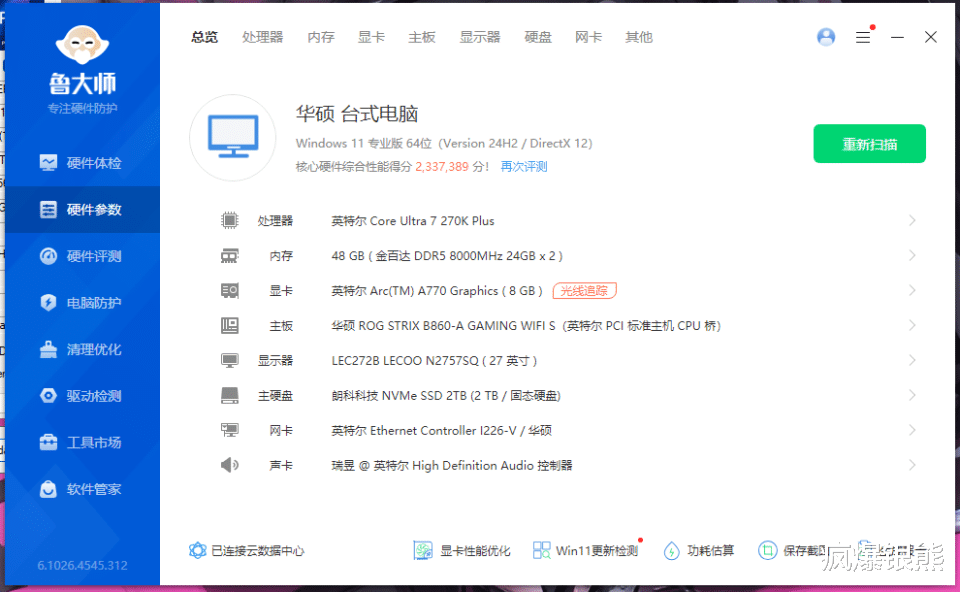Click the sound card speaker icon
960x592 pixels.
230,465
